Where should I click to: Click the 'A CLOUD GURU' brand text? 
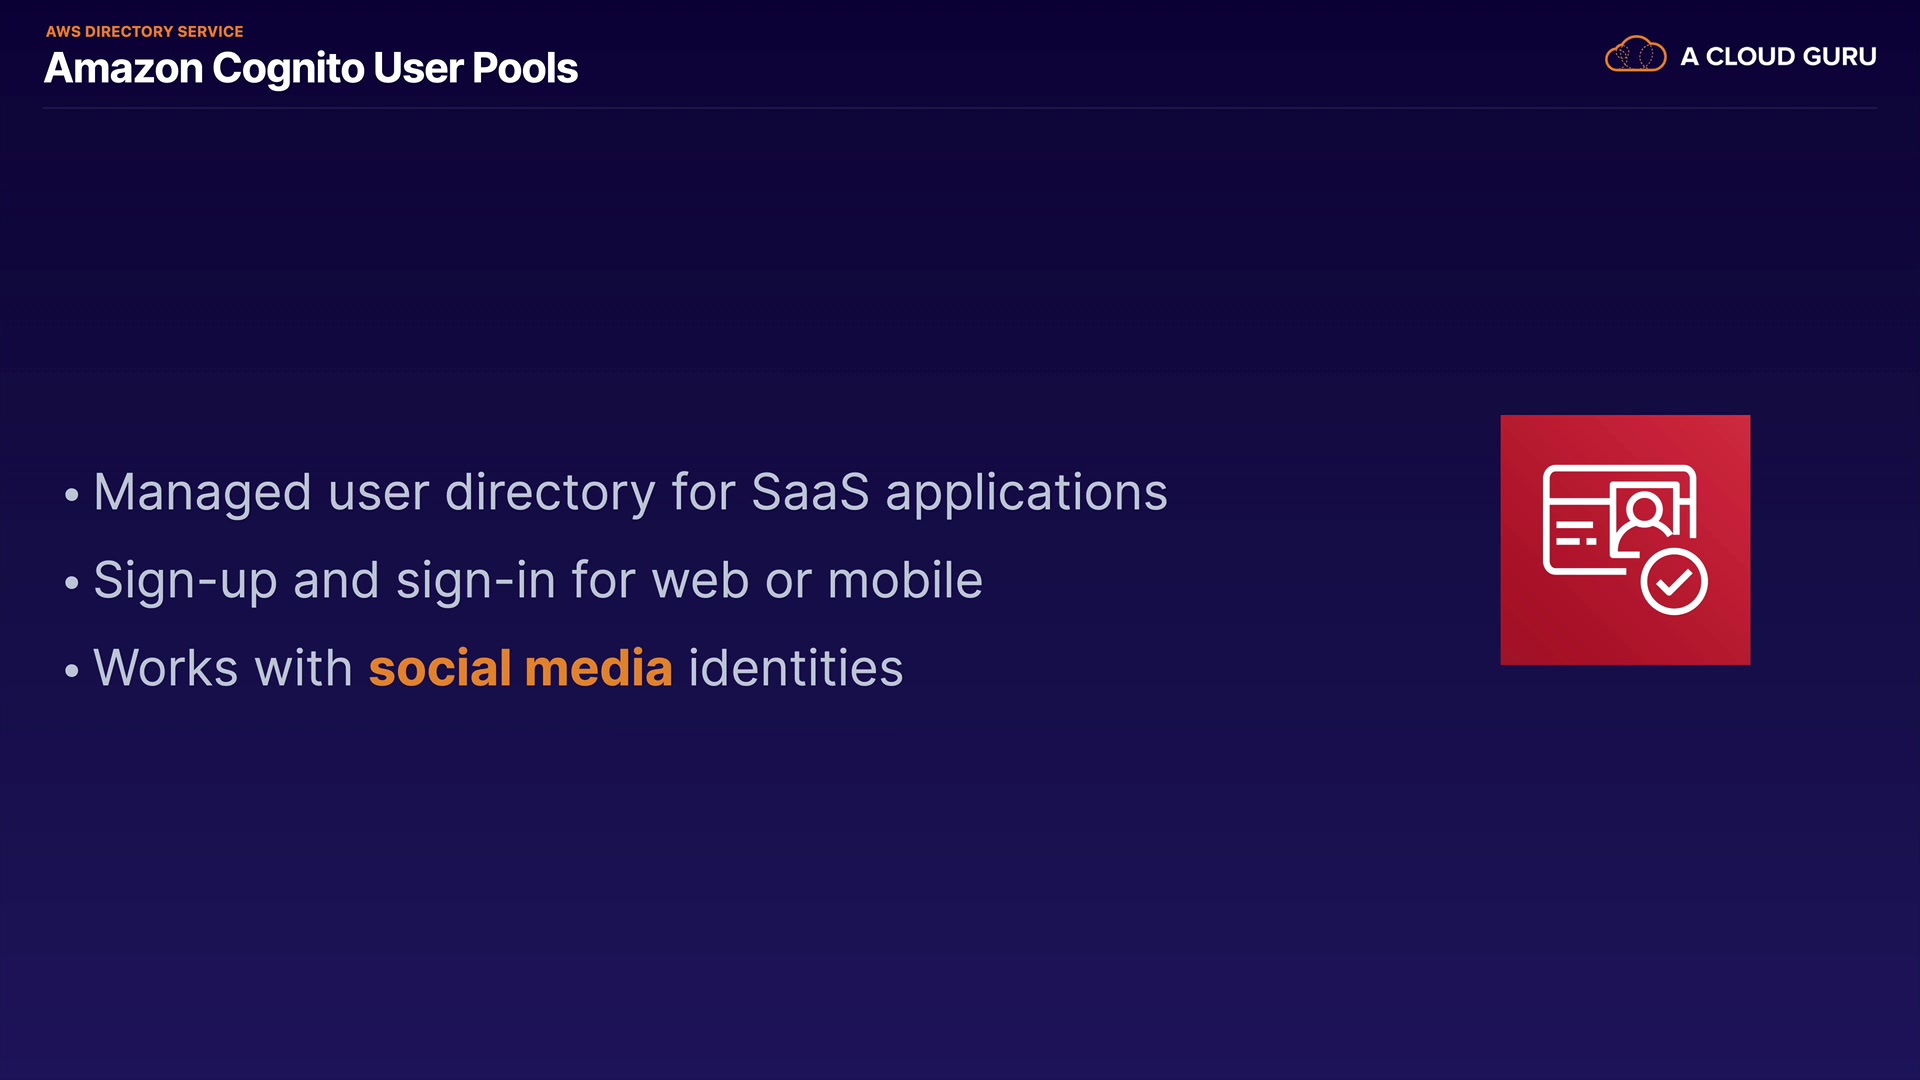tap(1778, 57)
